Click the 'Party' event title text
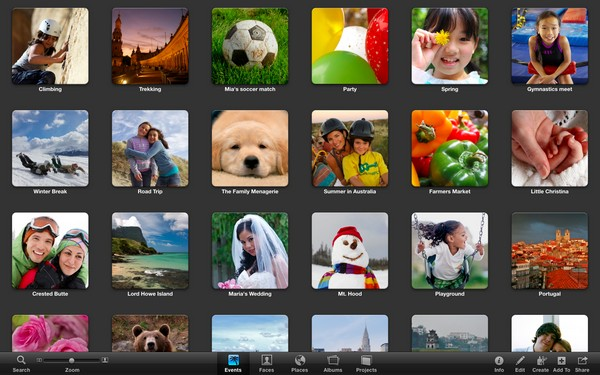 tap(350, 89)
